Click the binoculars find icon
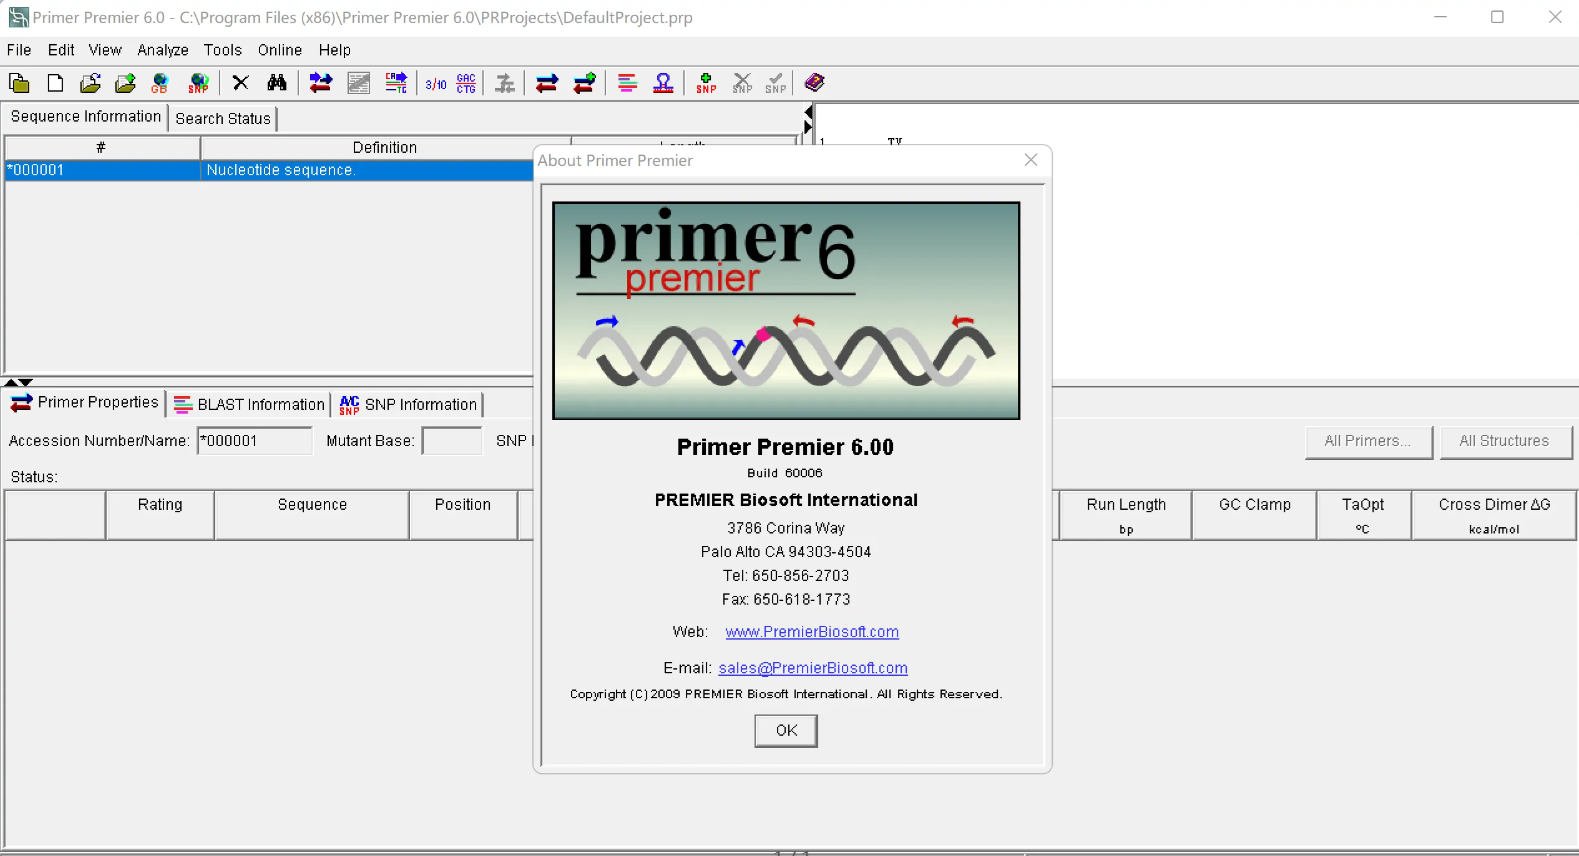Viewport: 1579px width, 856px height. point(277,83)
